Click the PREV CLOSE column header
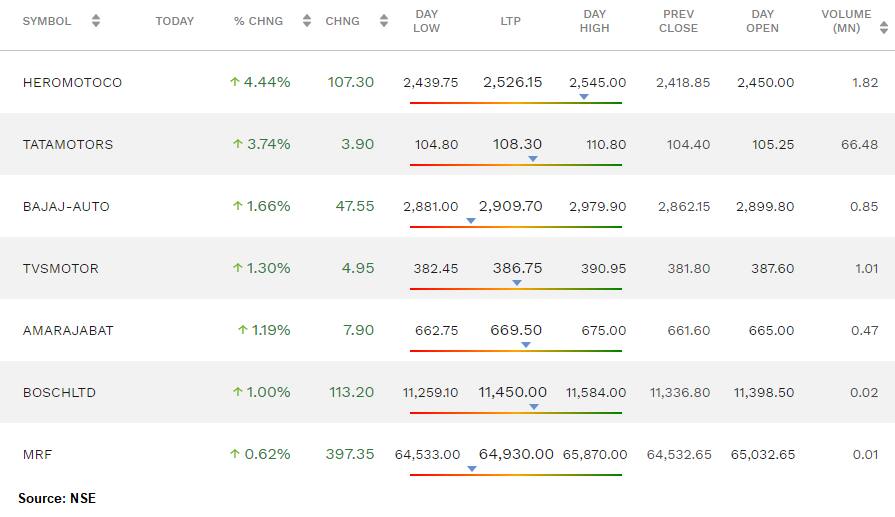This screenshot has height=517, width=895. coord(678,21)
